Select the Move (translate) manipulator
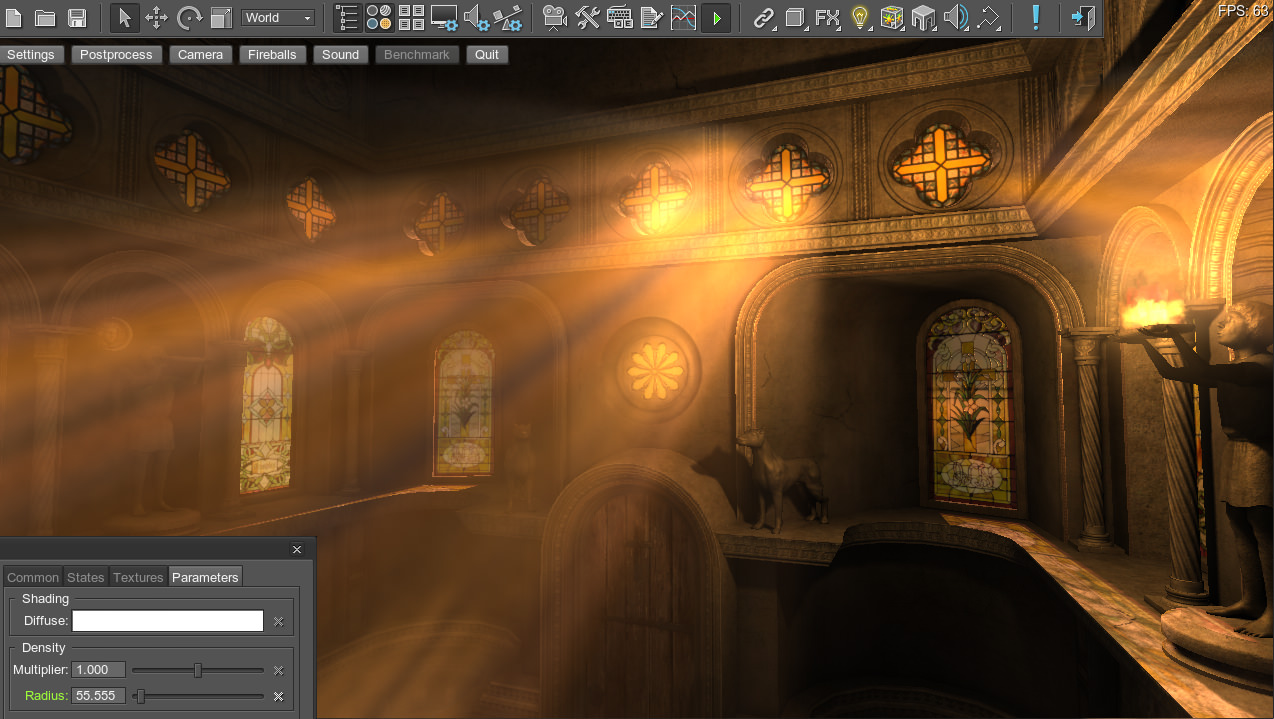This screenshot has height=719, width=1274. 157,18
